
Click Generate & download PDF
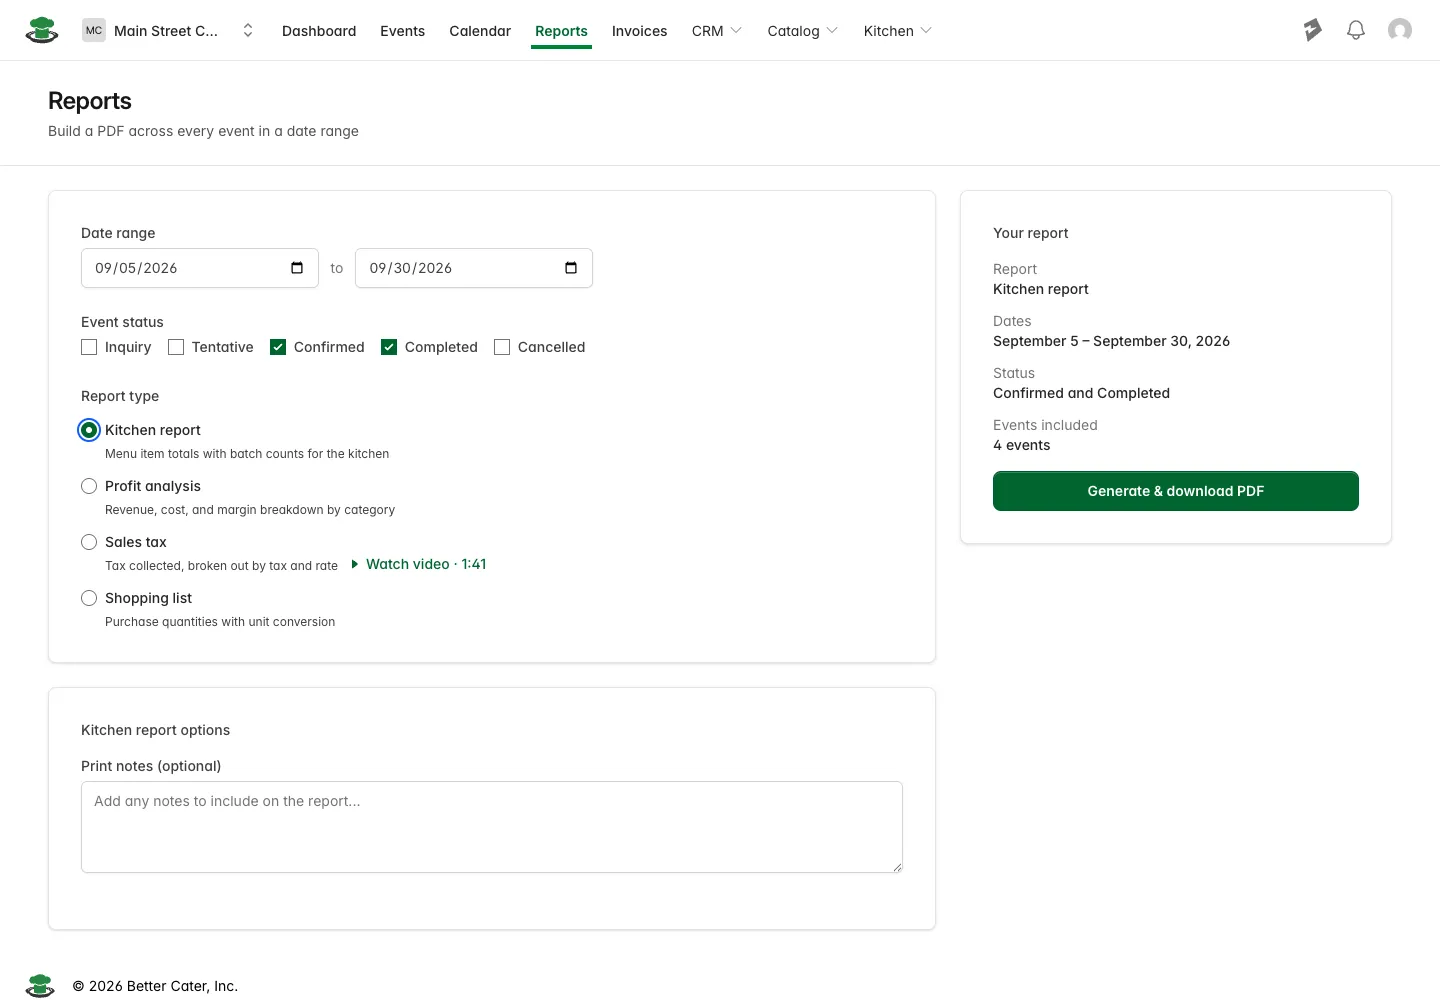coord(1176,491)
